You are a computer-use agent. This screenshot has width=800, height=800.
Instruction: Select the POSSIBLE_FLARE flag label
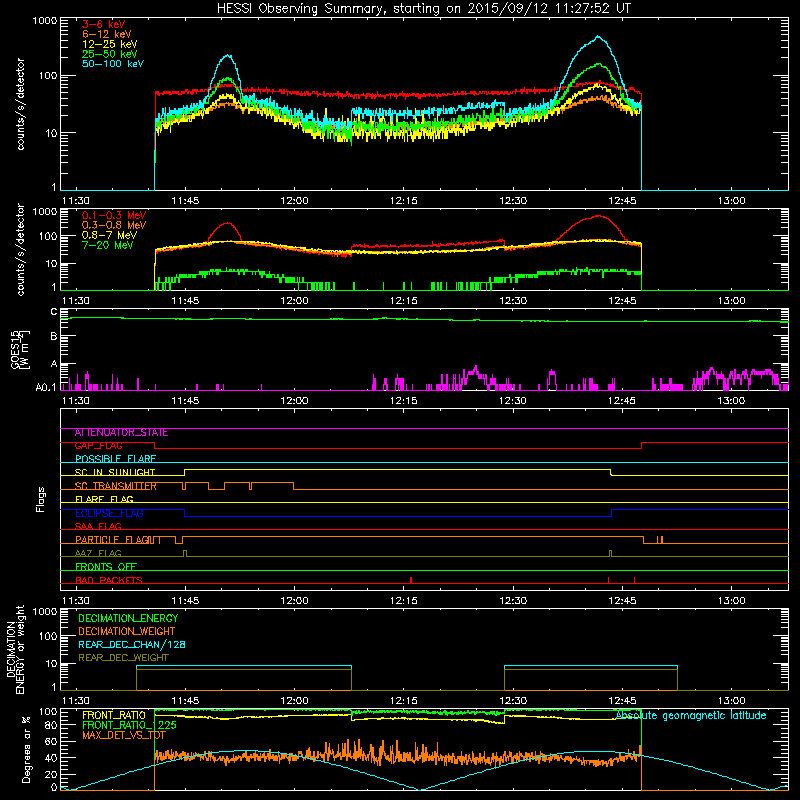tap(115, 459)
